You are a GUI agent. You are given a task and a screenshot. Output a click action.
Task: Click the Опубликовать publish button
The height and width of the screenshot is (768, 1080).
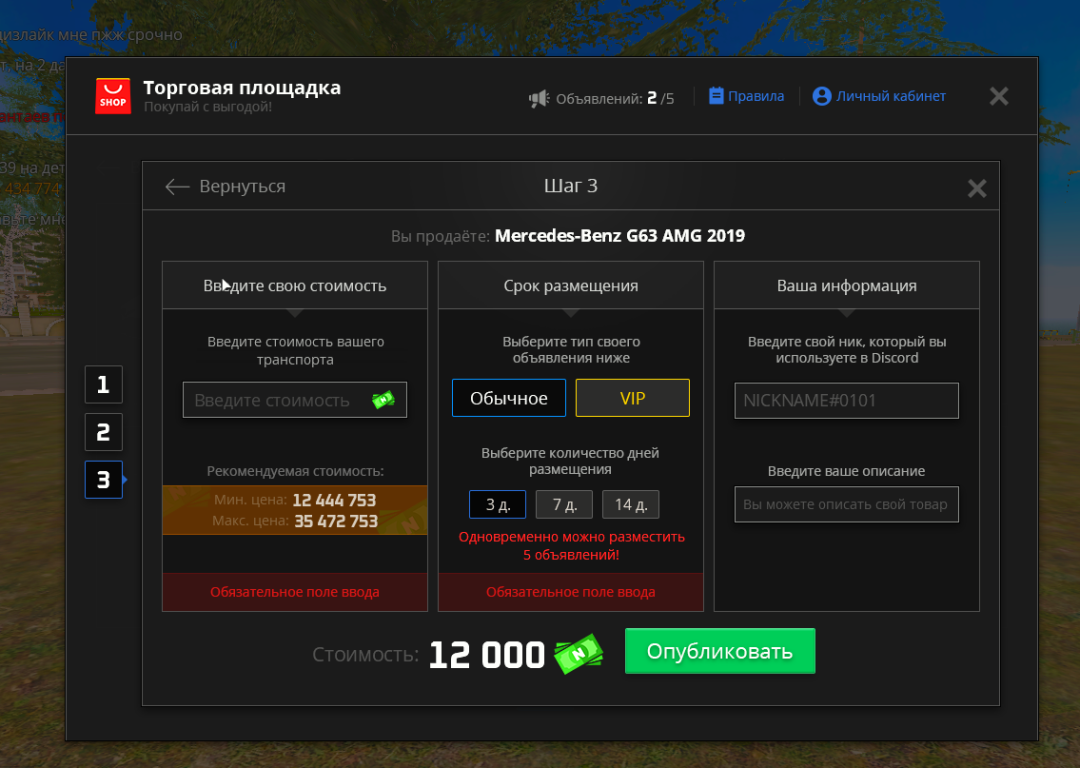point(720,651)
